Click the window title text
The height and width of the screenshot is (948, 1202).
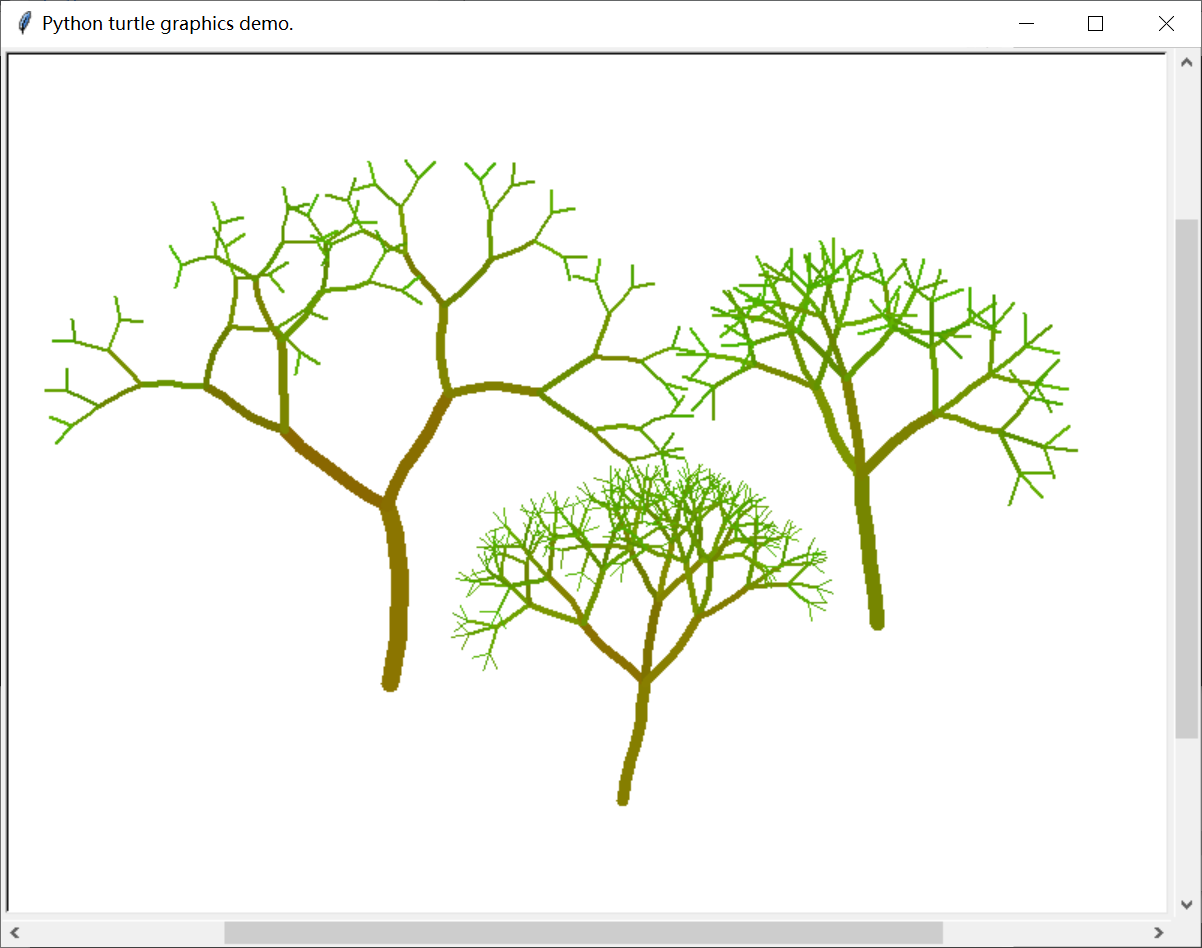[x=168, y=24]
